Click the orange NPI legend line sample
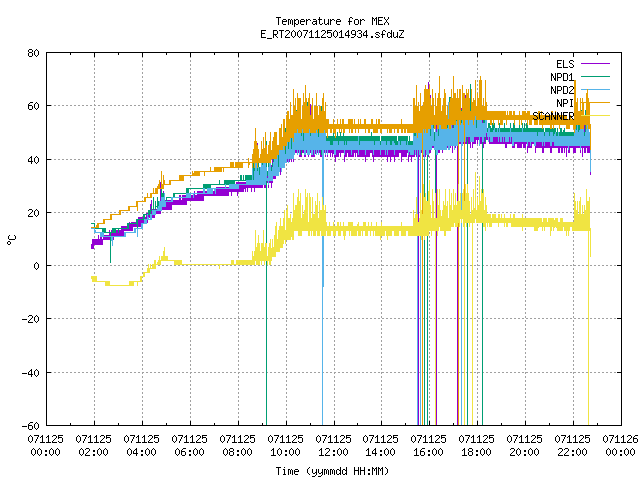This screenshot has height=480, width=640. pyautogui.click(x=595, y=103)
